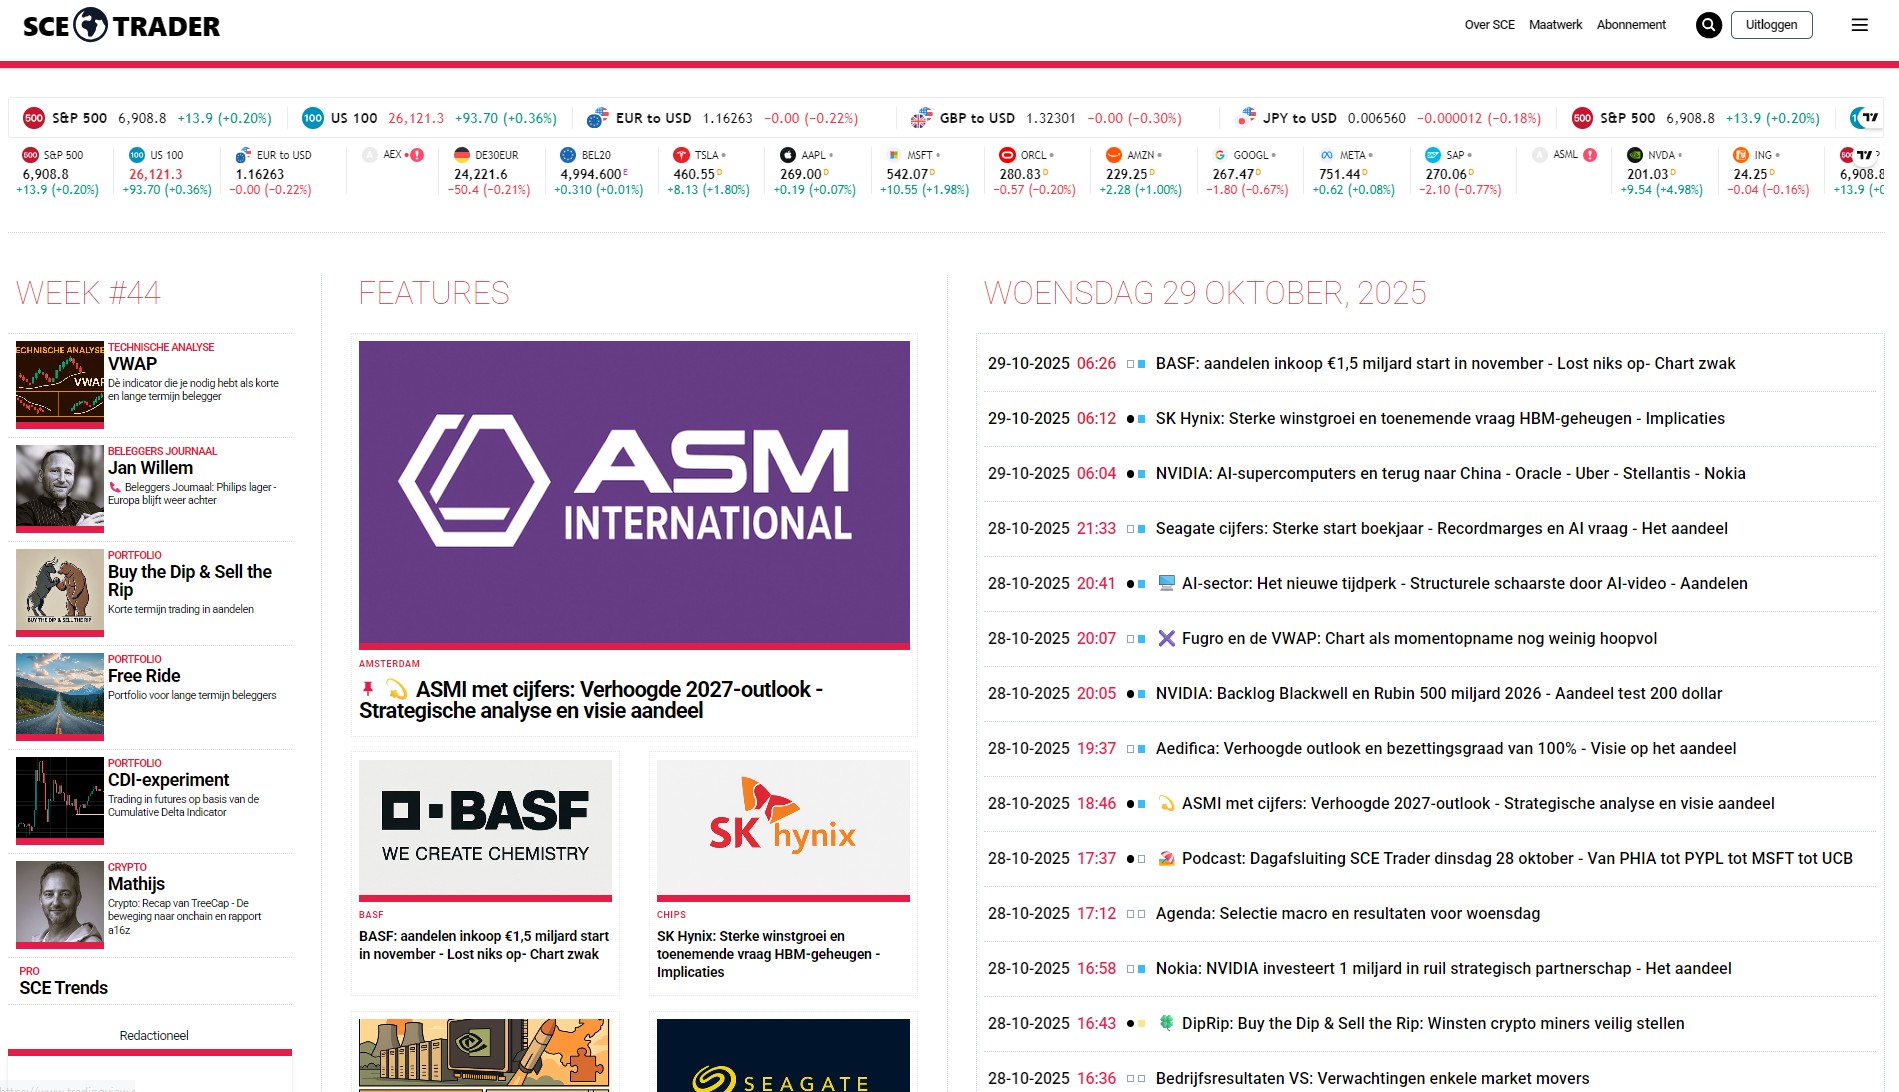Select the Redactioneel tab

tap(154, 1036)
